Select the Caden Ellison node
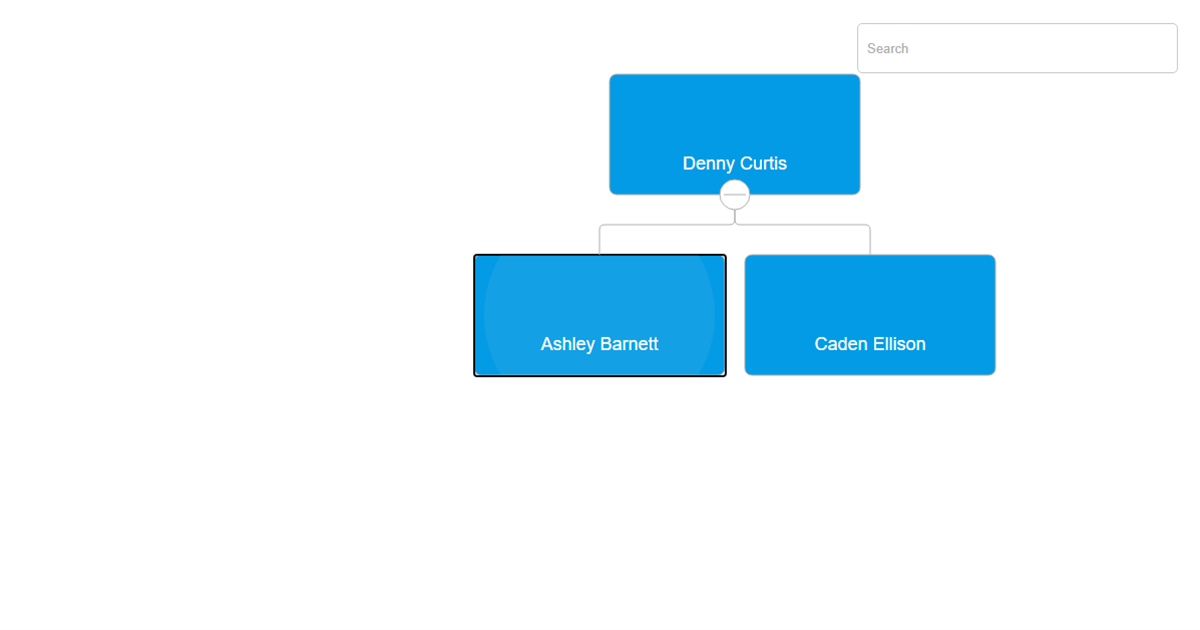 pyautogui.click(x=870, y=315)
